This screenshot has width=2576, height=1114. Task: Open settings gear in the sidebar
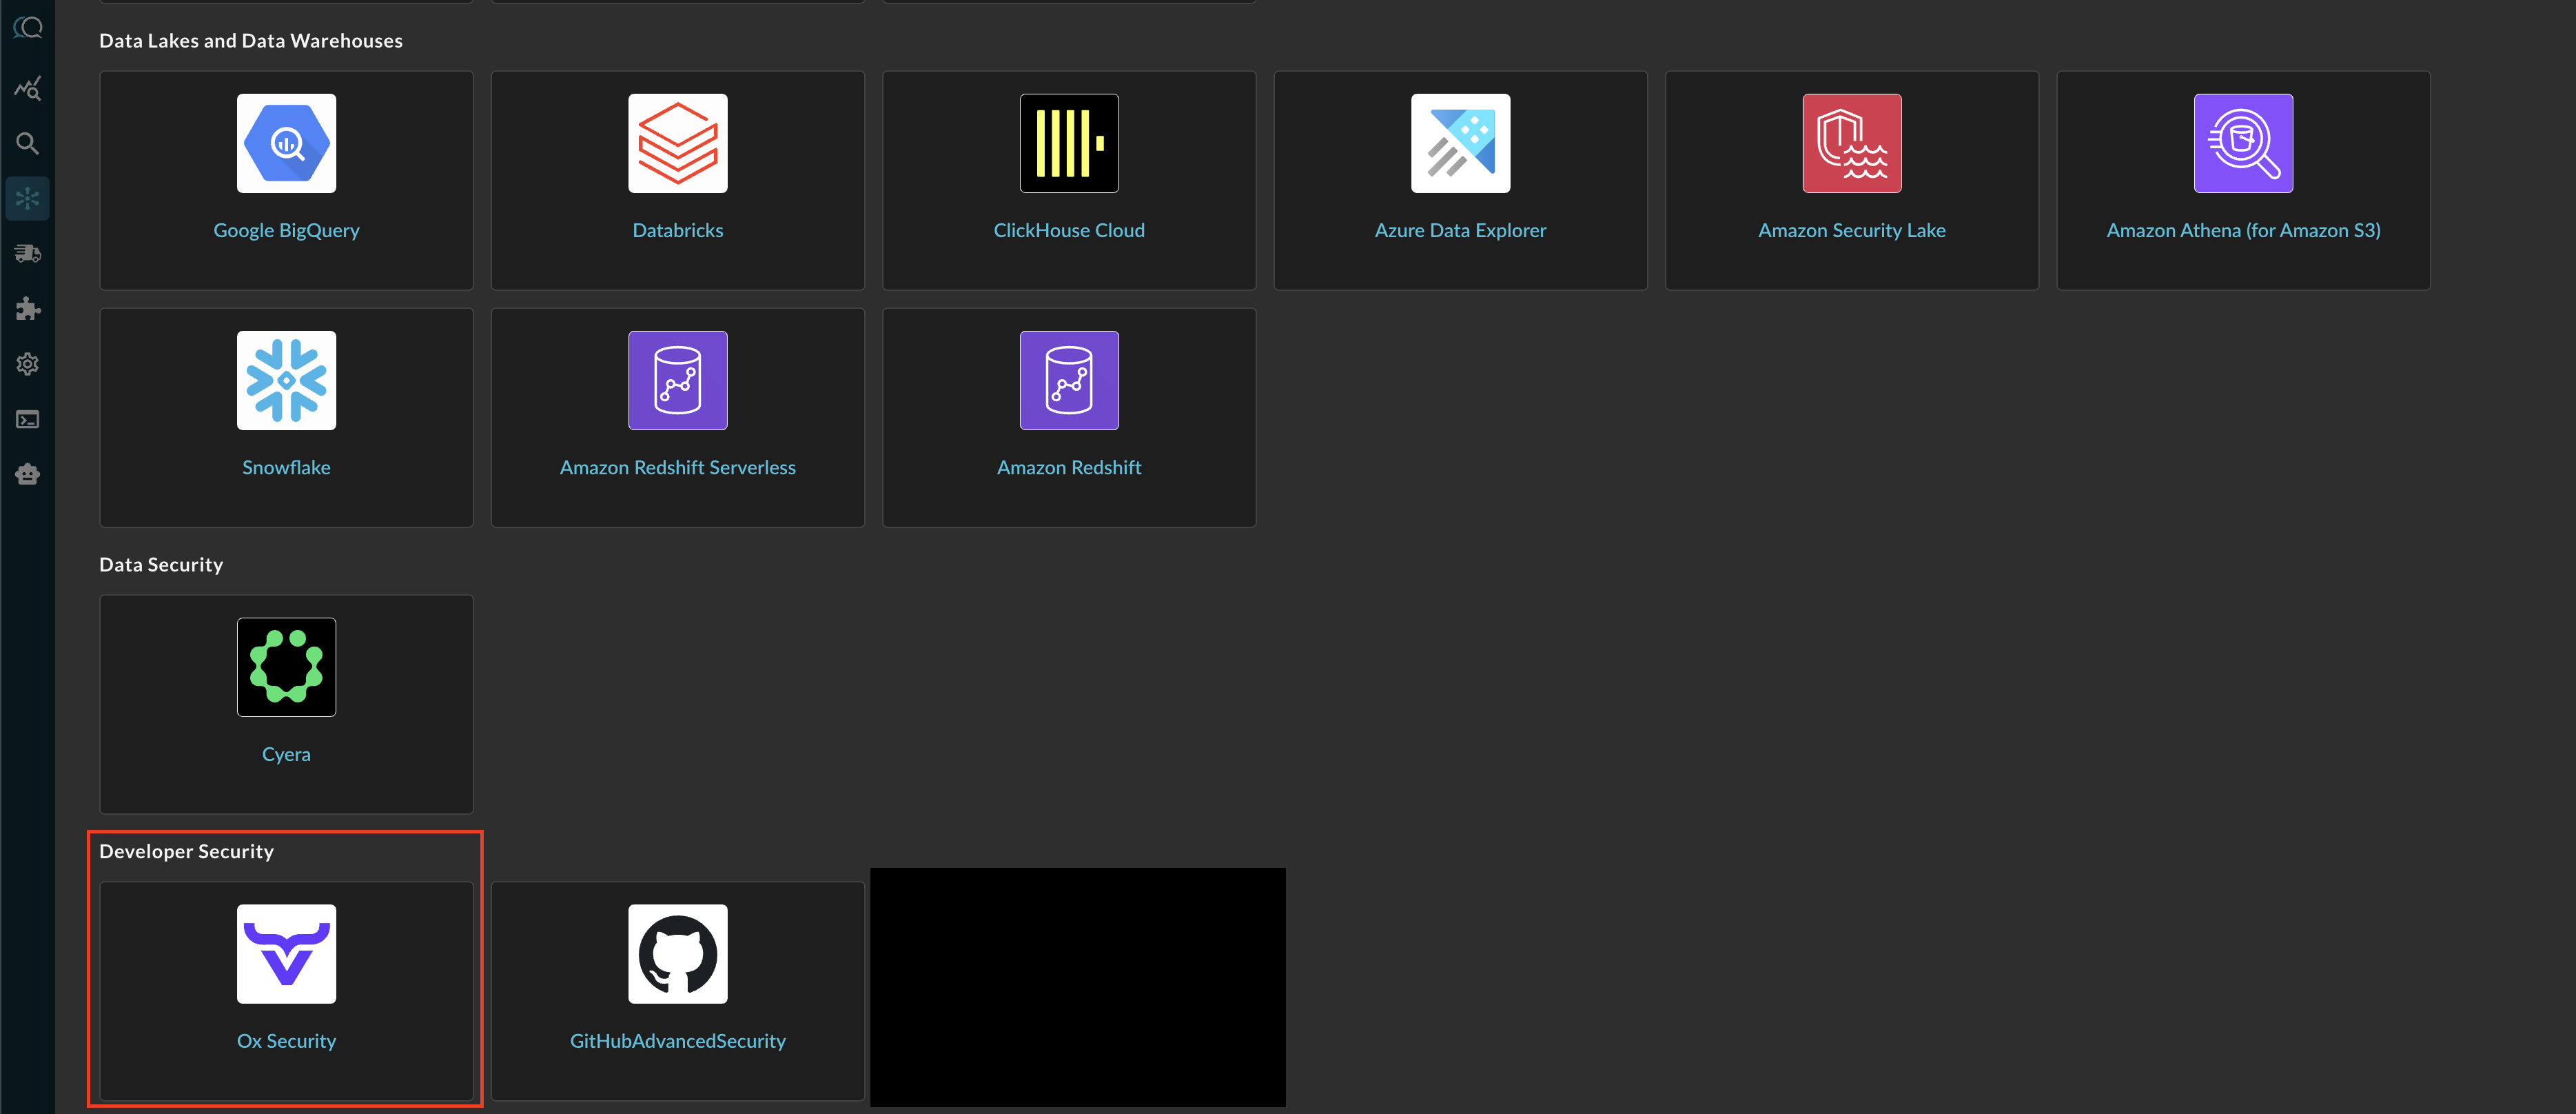pyautogui.click(x=28, y=364)
